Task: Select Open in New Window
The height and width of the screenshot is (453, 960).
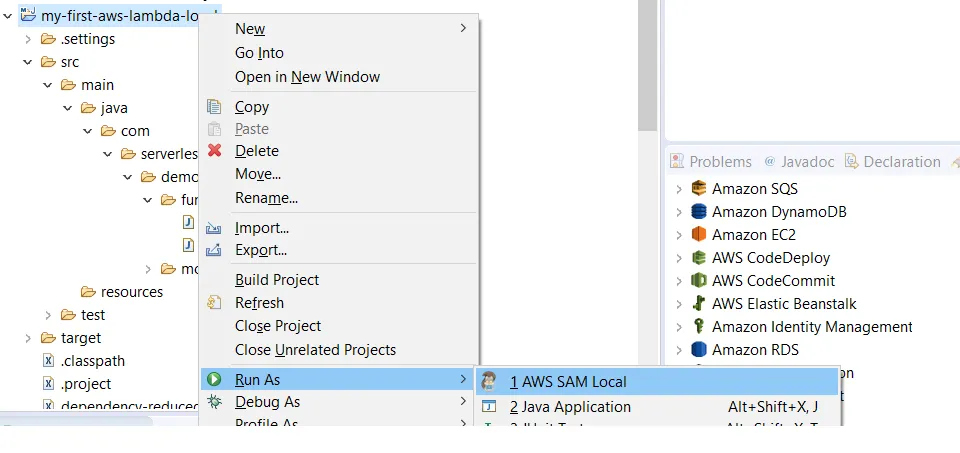Action: 339,77
